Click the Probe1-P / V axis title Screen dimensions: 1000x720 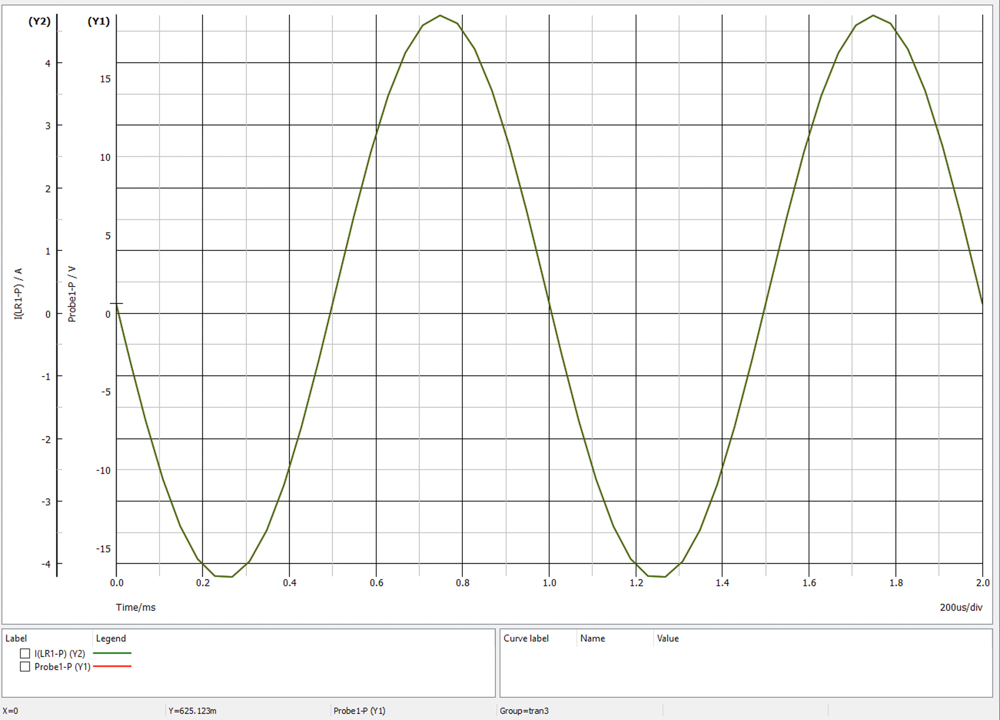72,294
